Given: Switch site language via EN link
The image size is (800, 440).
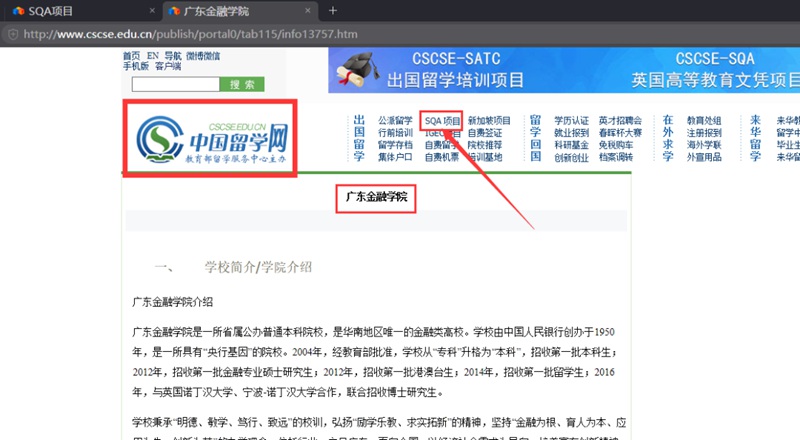Looking at the screenshot, I should point(153,56).
